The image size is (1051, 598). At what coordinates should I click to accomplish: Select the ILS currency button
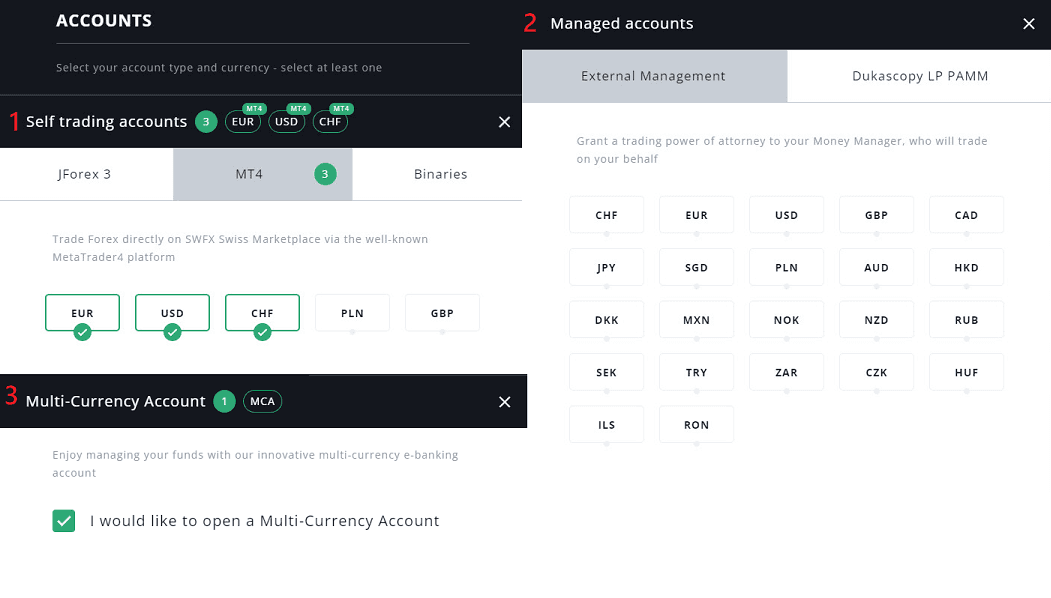click(x=607, y=424)
